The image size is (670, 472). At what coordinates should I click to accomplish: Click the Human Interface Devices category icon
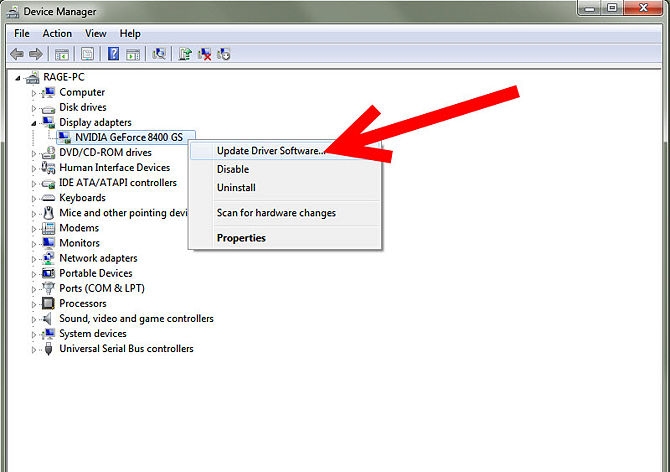pos(48,167)
